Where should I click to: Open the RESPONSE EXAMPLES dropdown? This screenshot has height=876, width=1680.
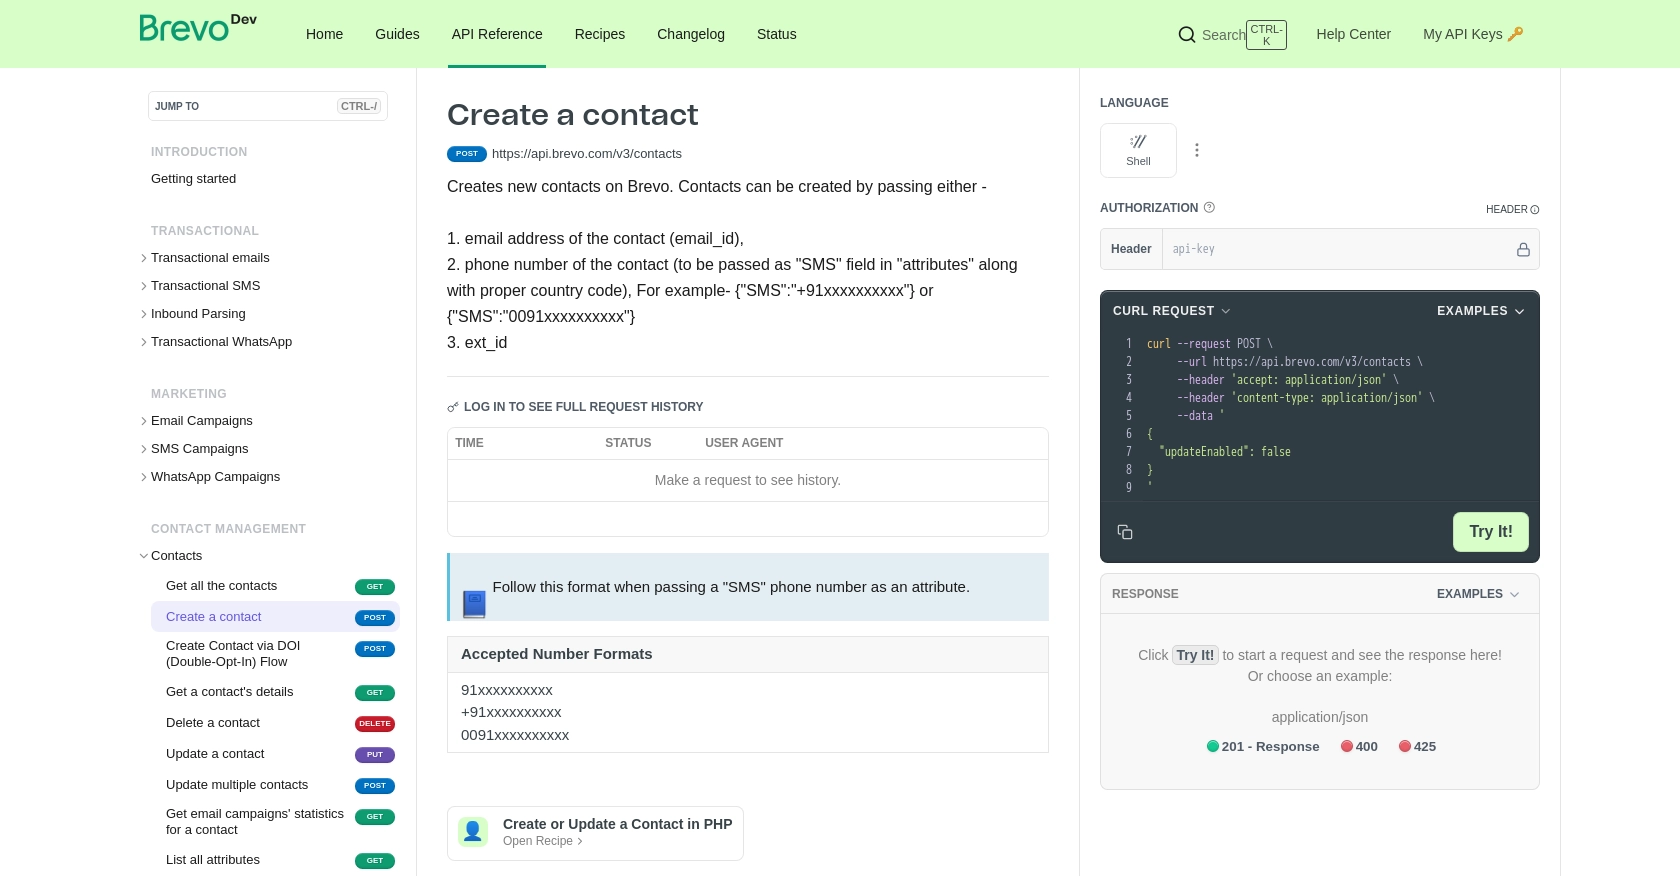coord(1478,594)
